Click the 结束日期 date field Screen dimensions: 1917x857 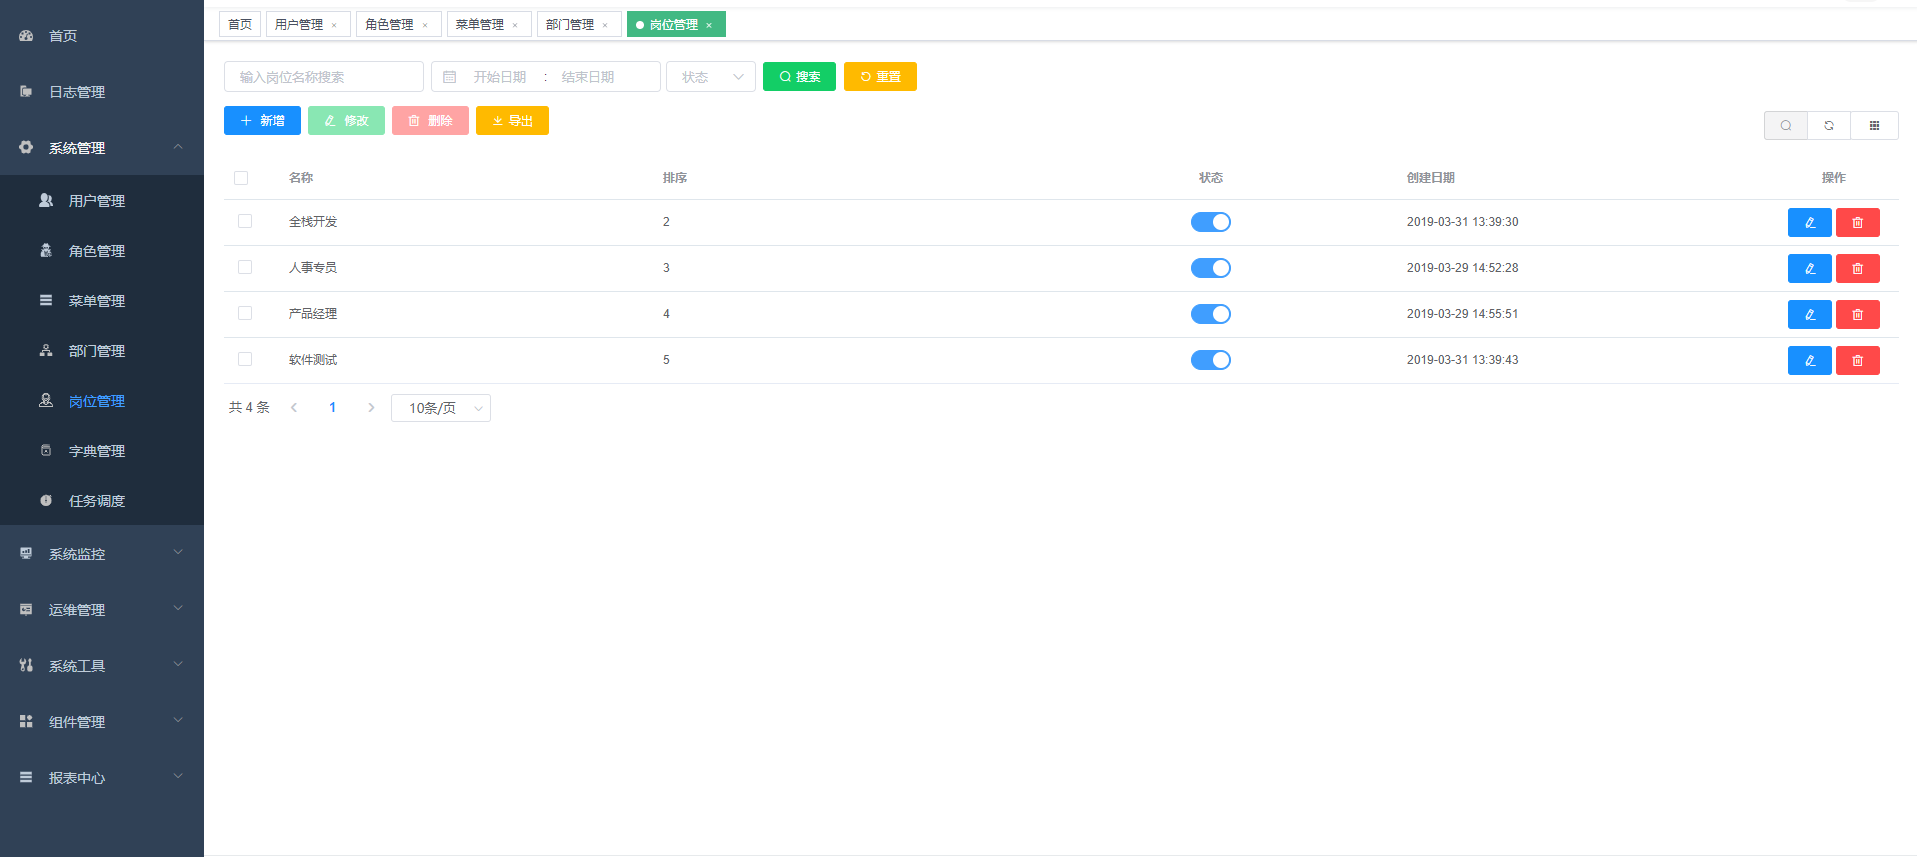pyautogui.click(x=588, y=77)
